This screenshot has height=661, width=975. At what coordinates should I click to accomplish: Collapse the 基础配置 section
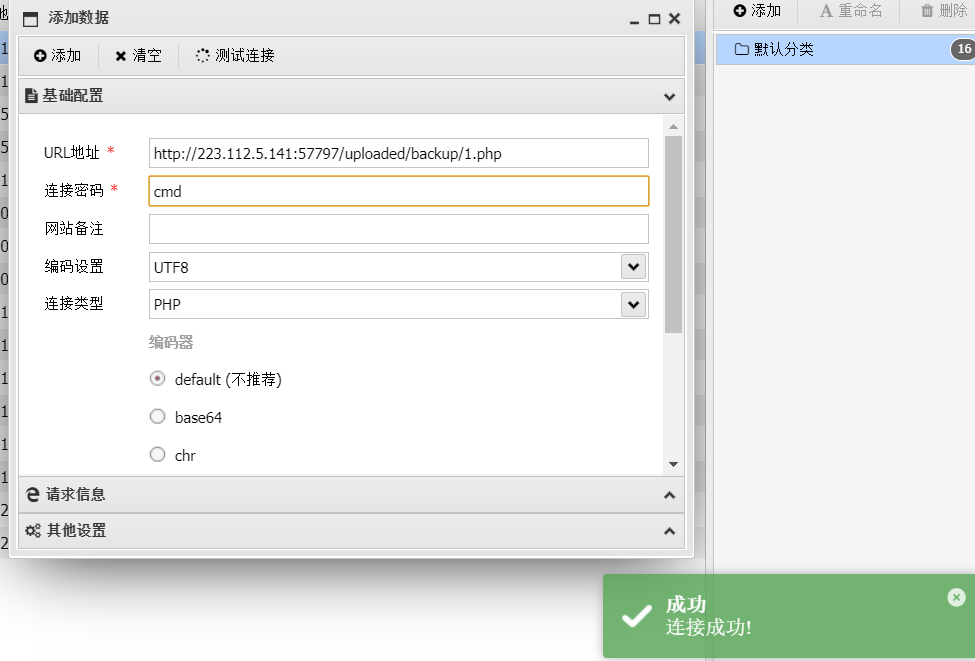[669, 97]
